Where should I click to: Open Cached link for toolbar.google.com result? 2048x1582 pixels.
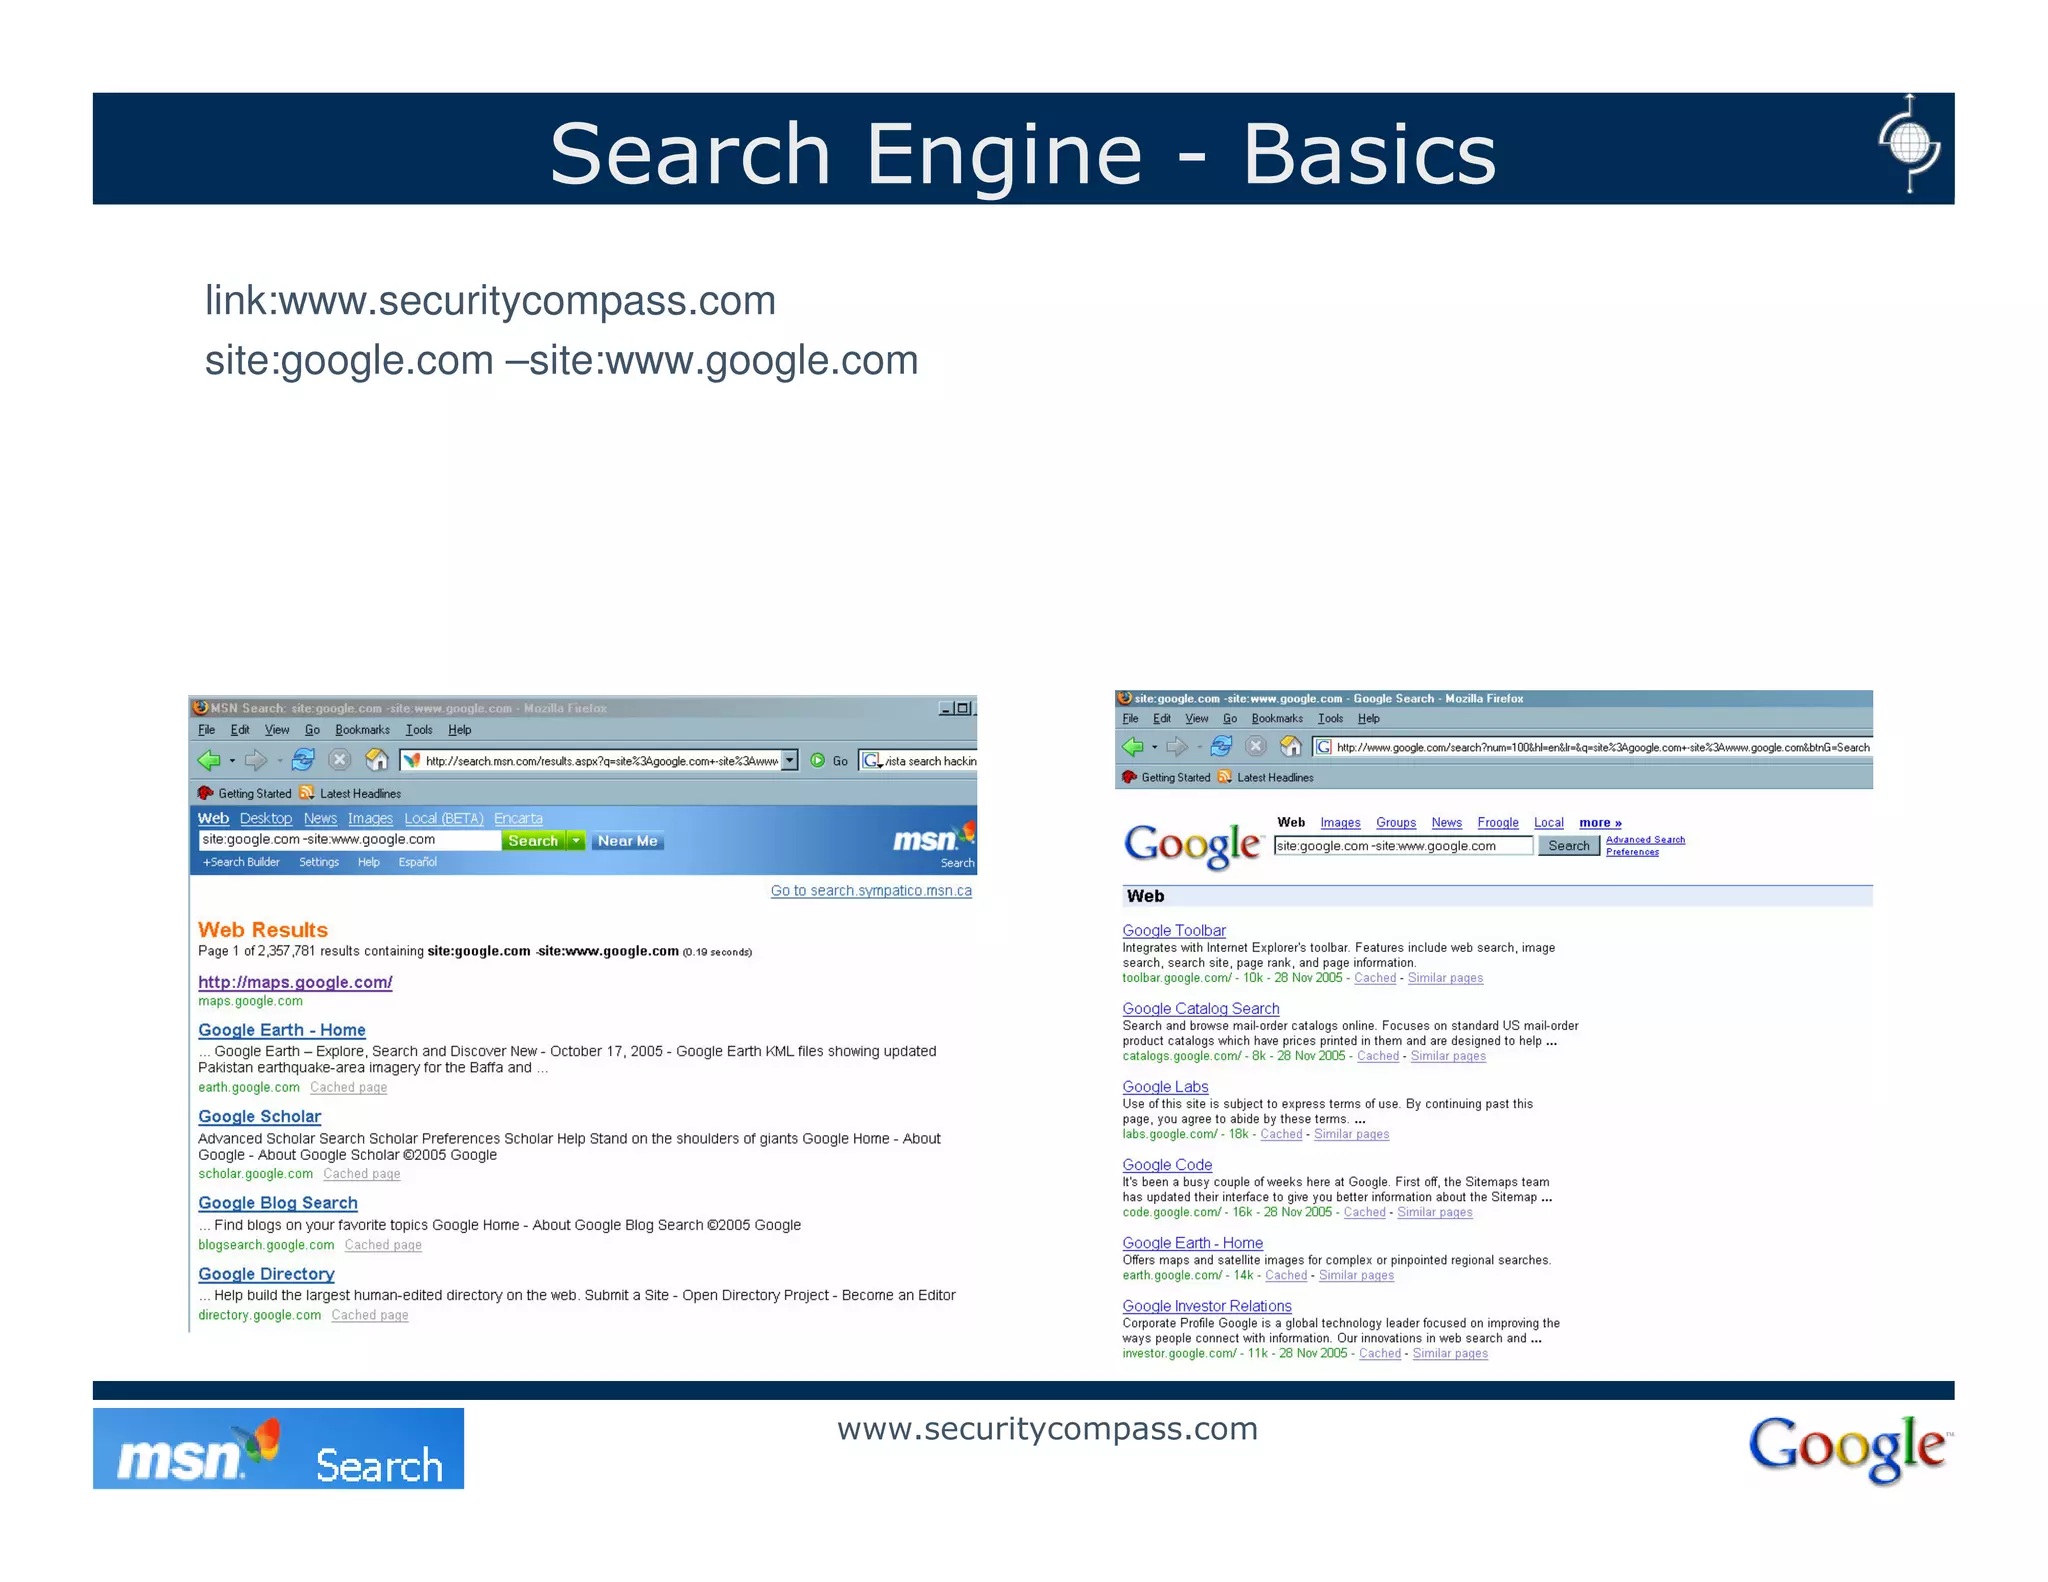(1375, 978)
